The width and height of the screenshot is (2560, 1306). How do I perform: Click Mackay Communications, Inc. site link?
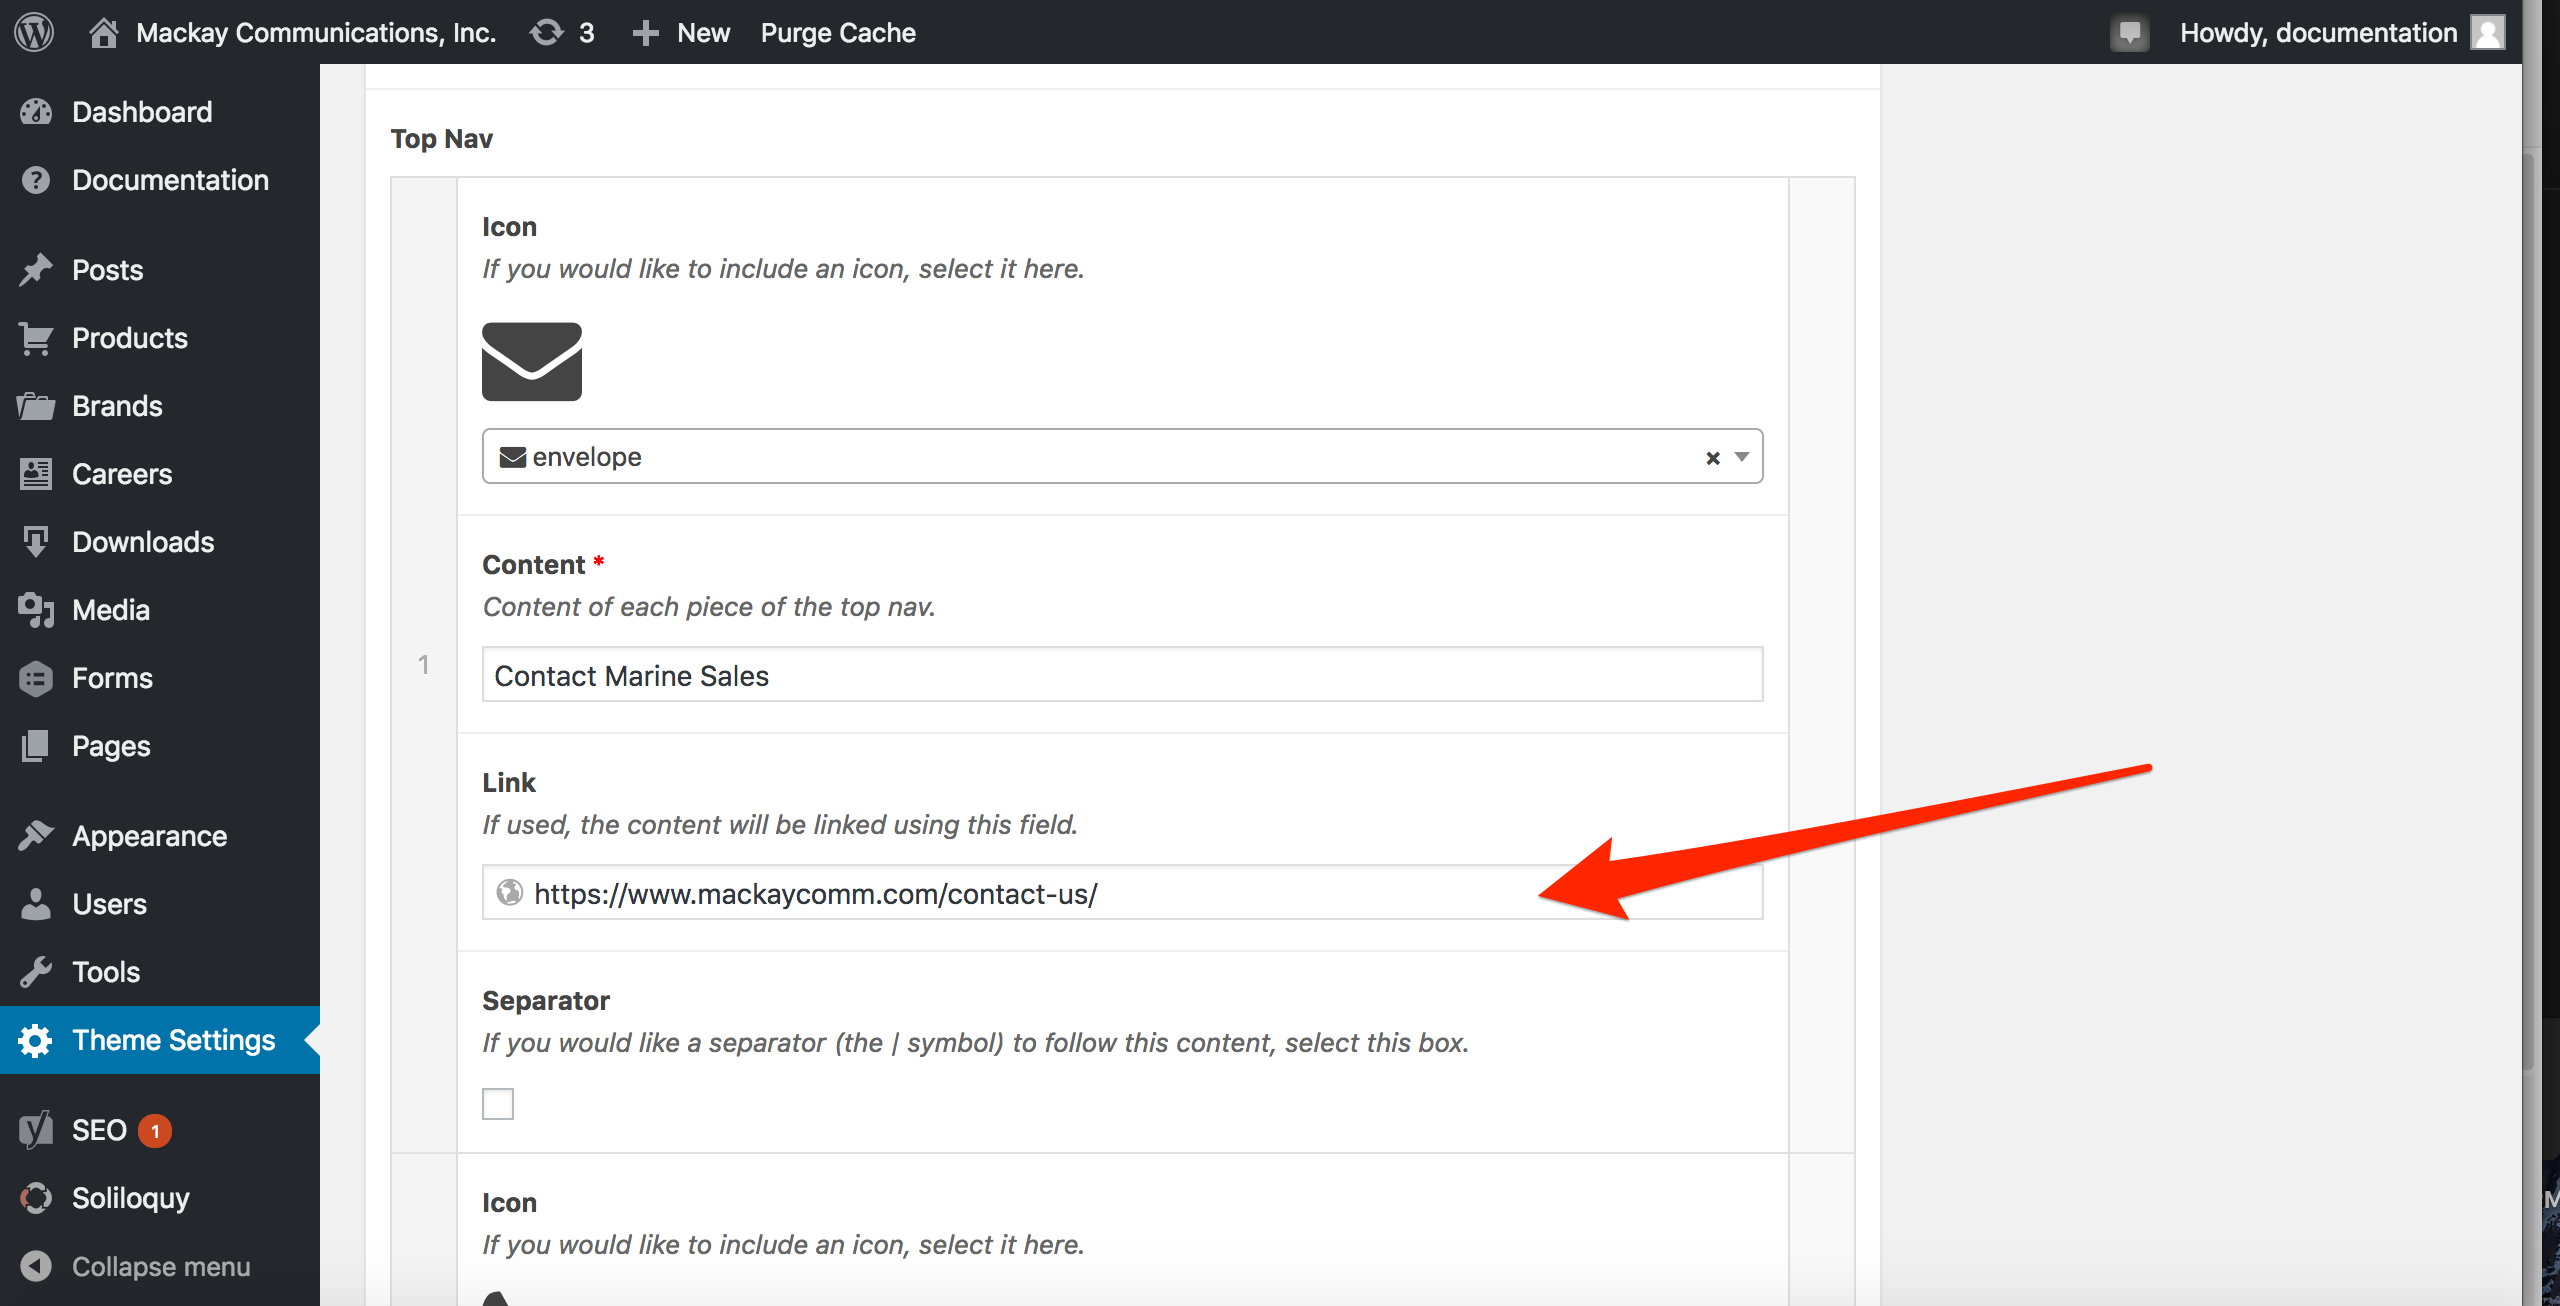point(316,33)
